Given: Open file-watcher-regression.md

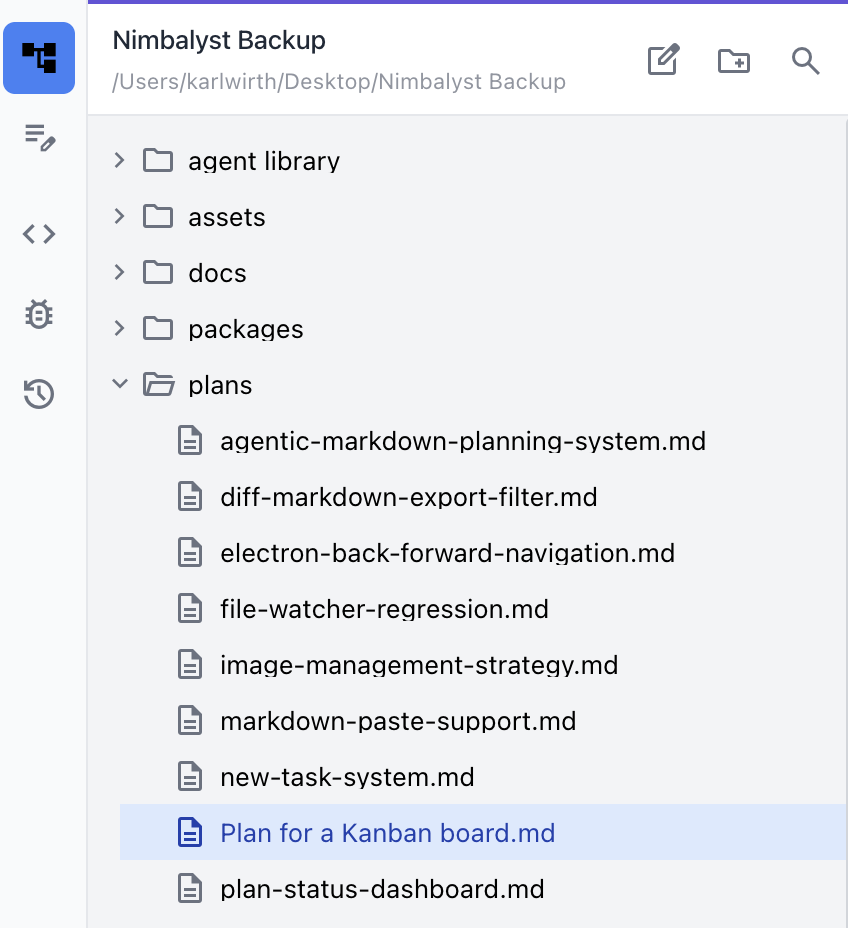Looking at the screenshot, I should coord(384,608).
